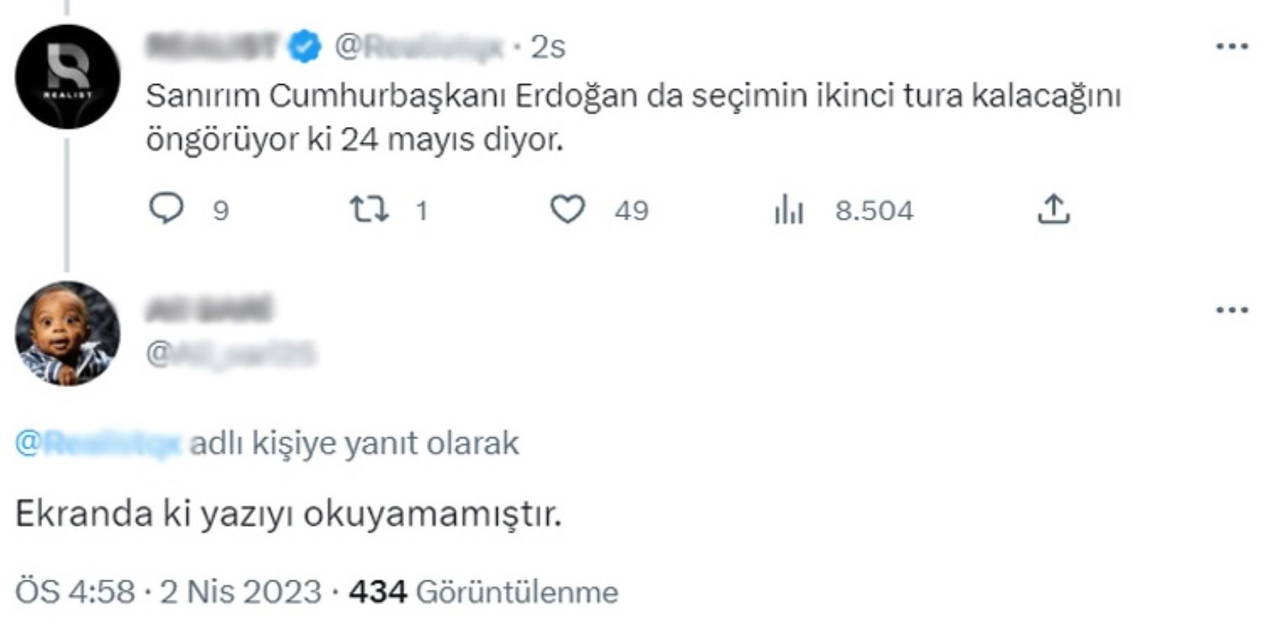
Task: Open more options on the top tweet
Action: click(1231, 47)
